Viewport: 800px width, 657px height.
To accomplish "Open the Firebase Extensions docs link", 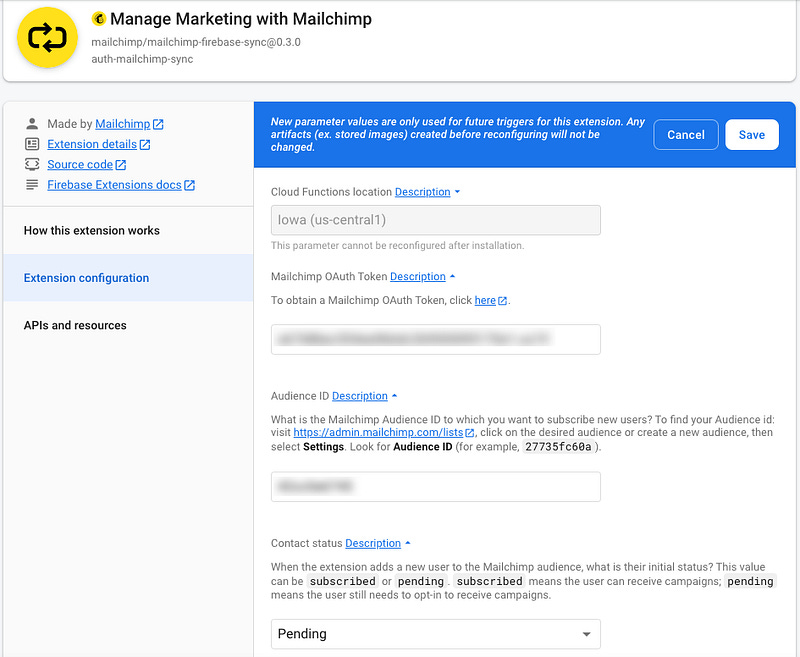I will [114, 185].
